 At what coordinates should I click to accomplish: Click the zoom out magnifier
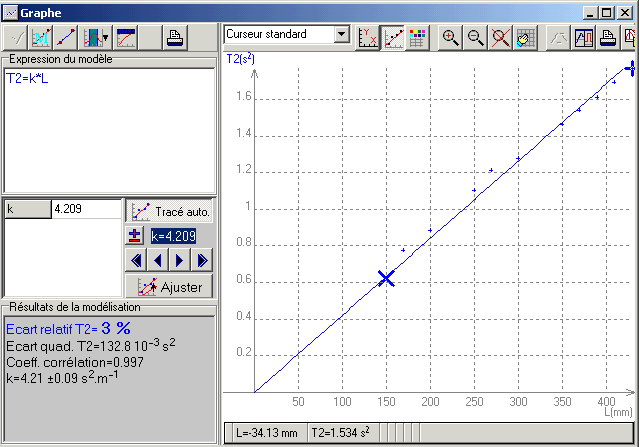[476, 38]
